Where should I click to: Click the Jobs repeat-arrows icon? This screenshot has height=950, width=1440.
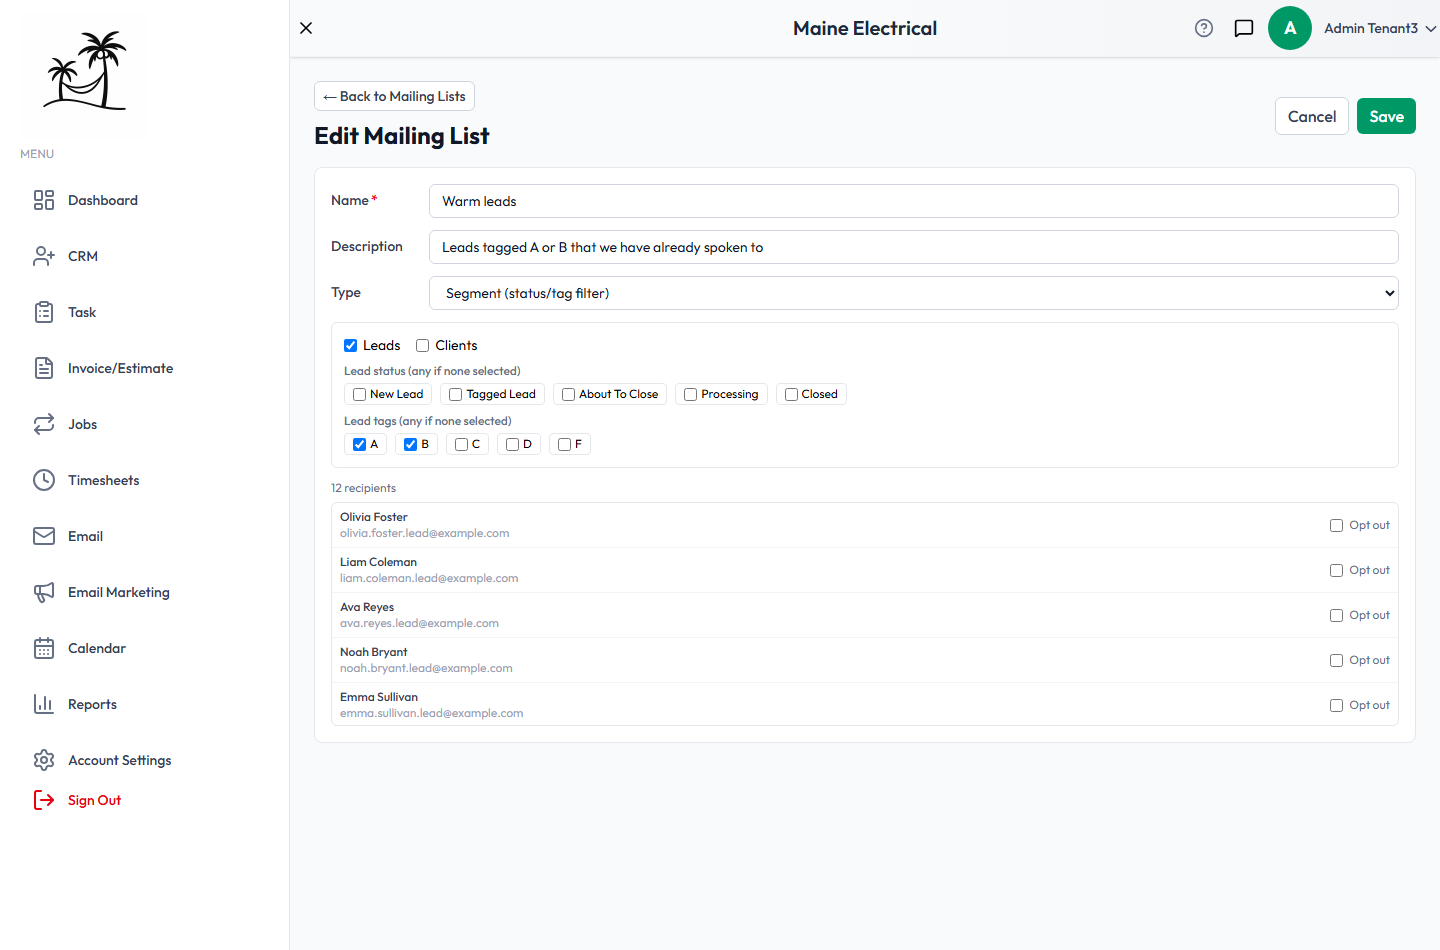tap(44, 424)
